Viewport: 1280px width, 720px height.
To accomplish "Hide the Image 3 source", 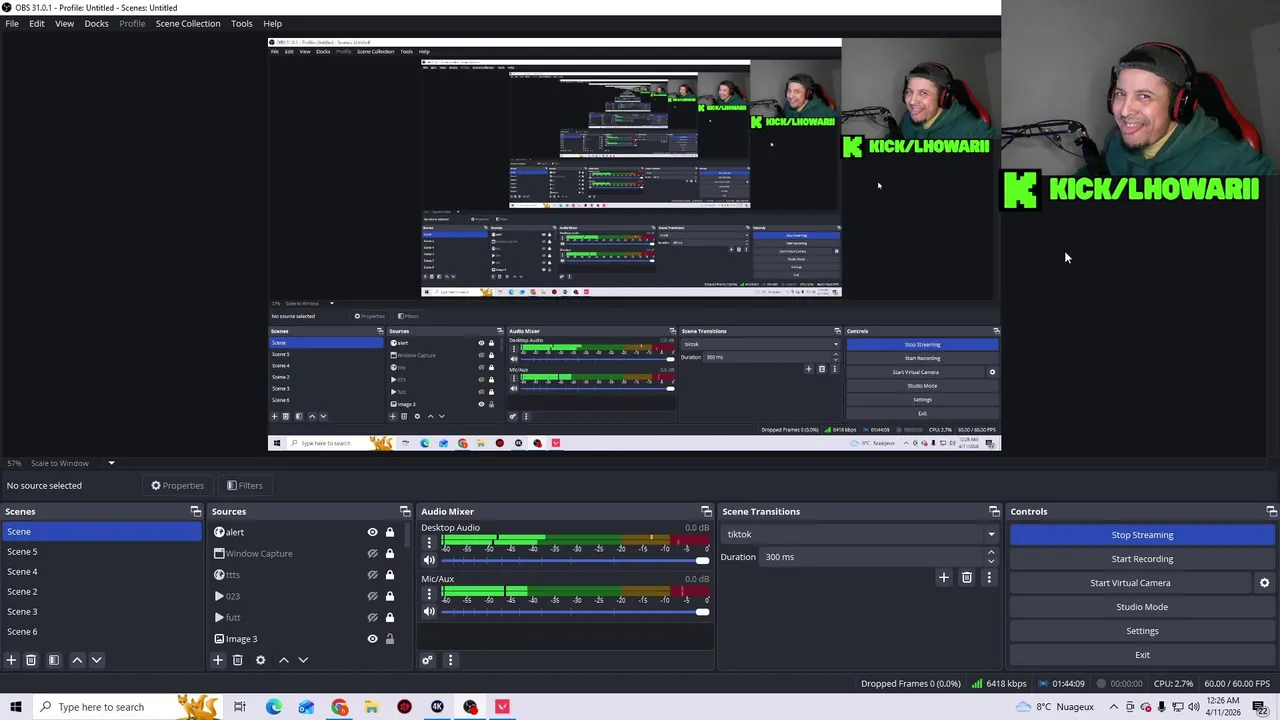I will [x=372, y=639].
